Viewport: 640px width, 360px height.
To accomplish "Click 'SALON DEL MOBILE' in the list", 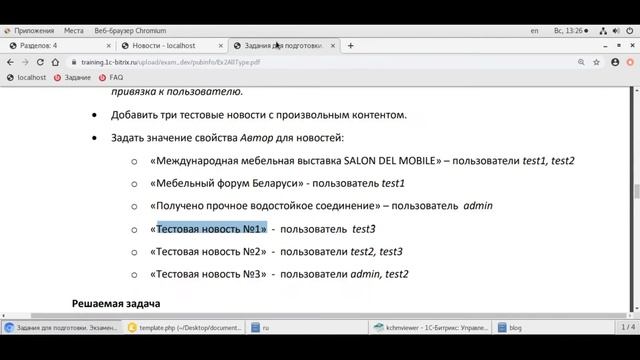I will 389,161.
